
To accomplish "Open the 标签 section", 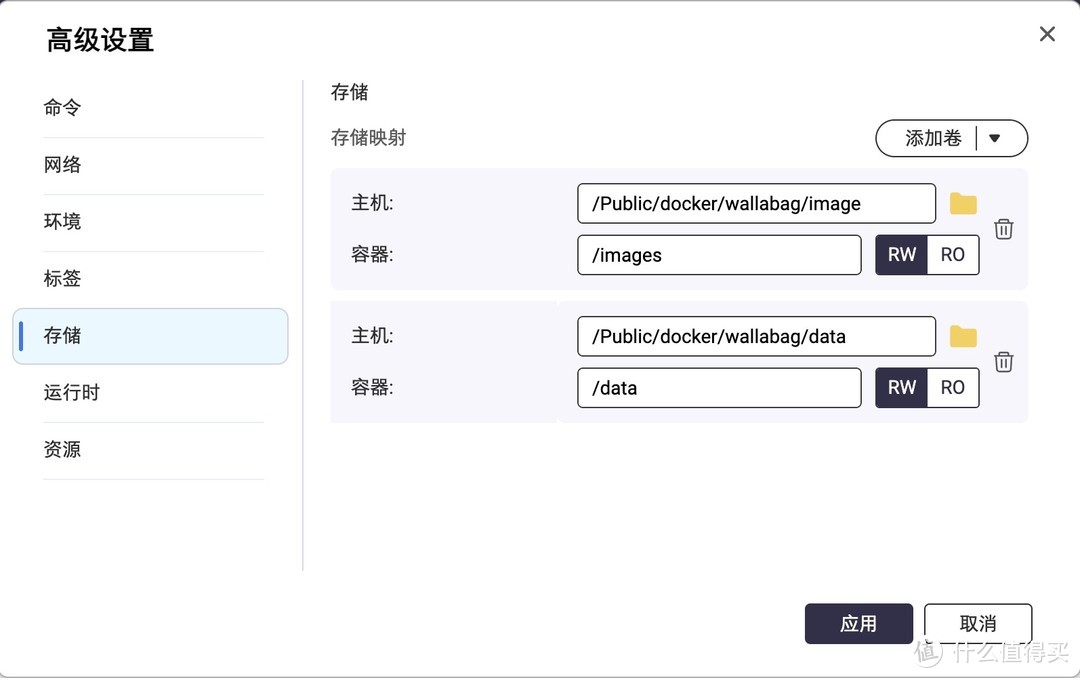I will click(x=62, y=279).
